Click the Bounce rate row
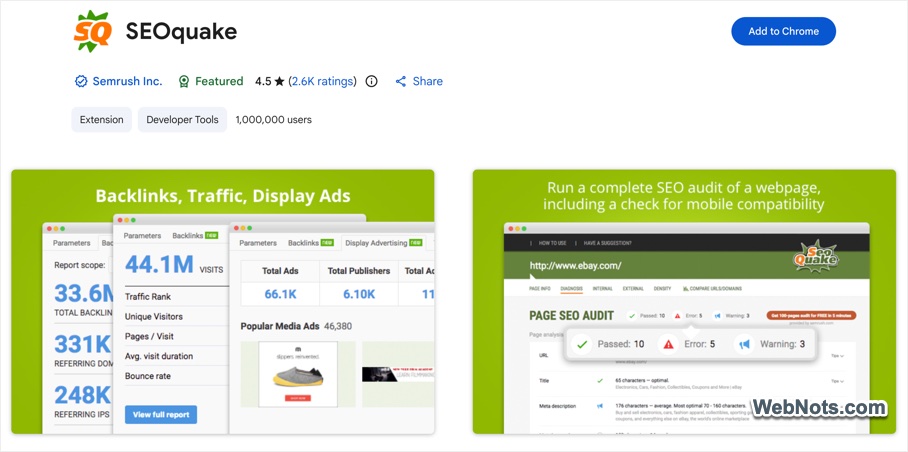This screenshot has height=452, width=908. tap(177, 376)
